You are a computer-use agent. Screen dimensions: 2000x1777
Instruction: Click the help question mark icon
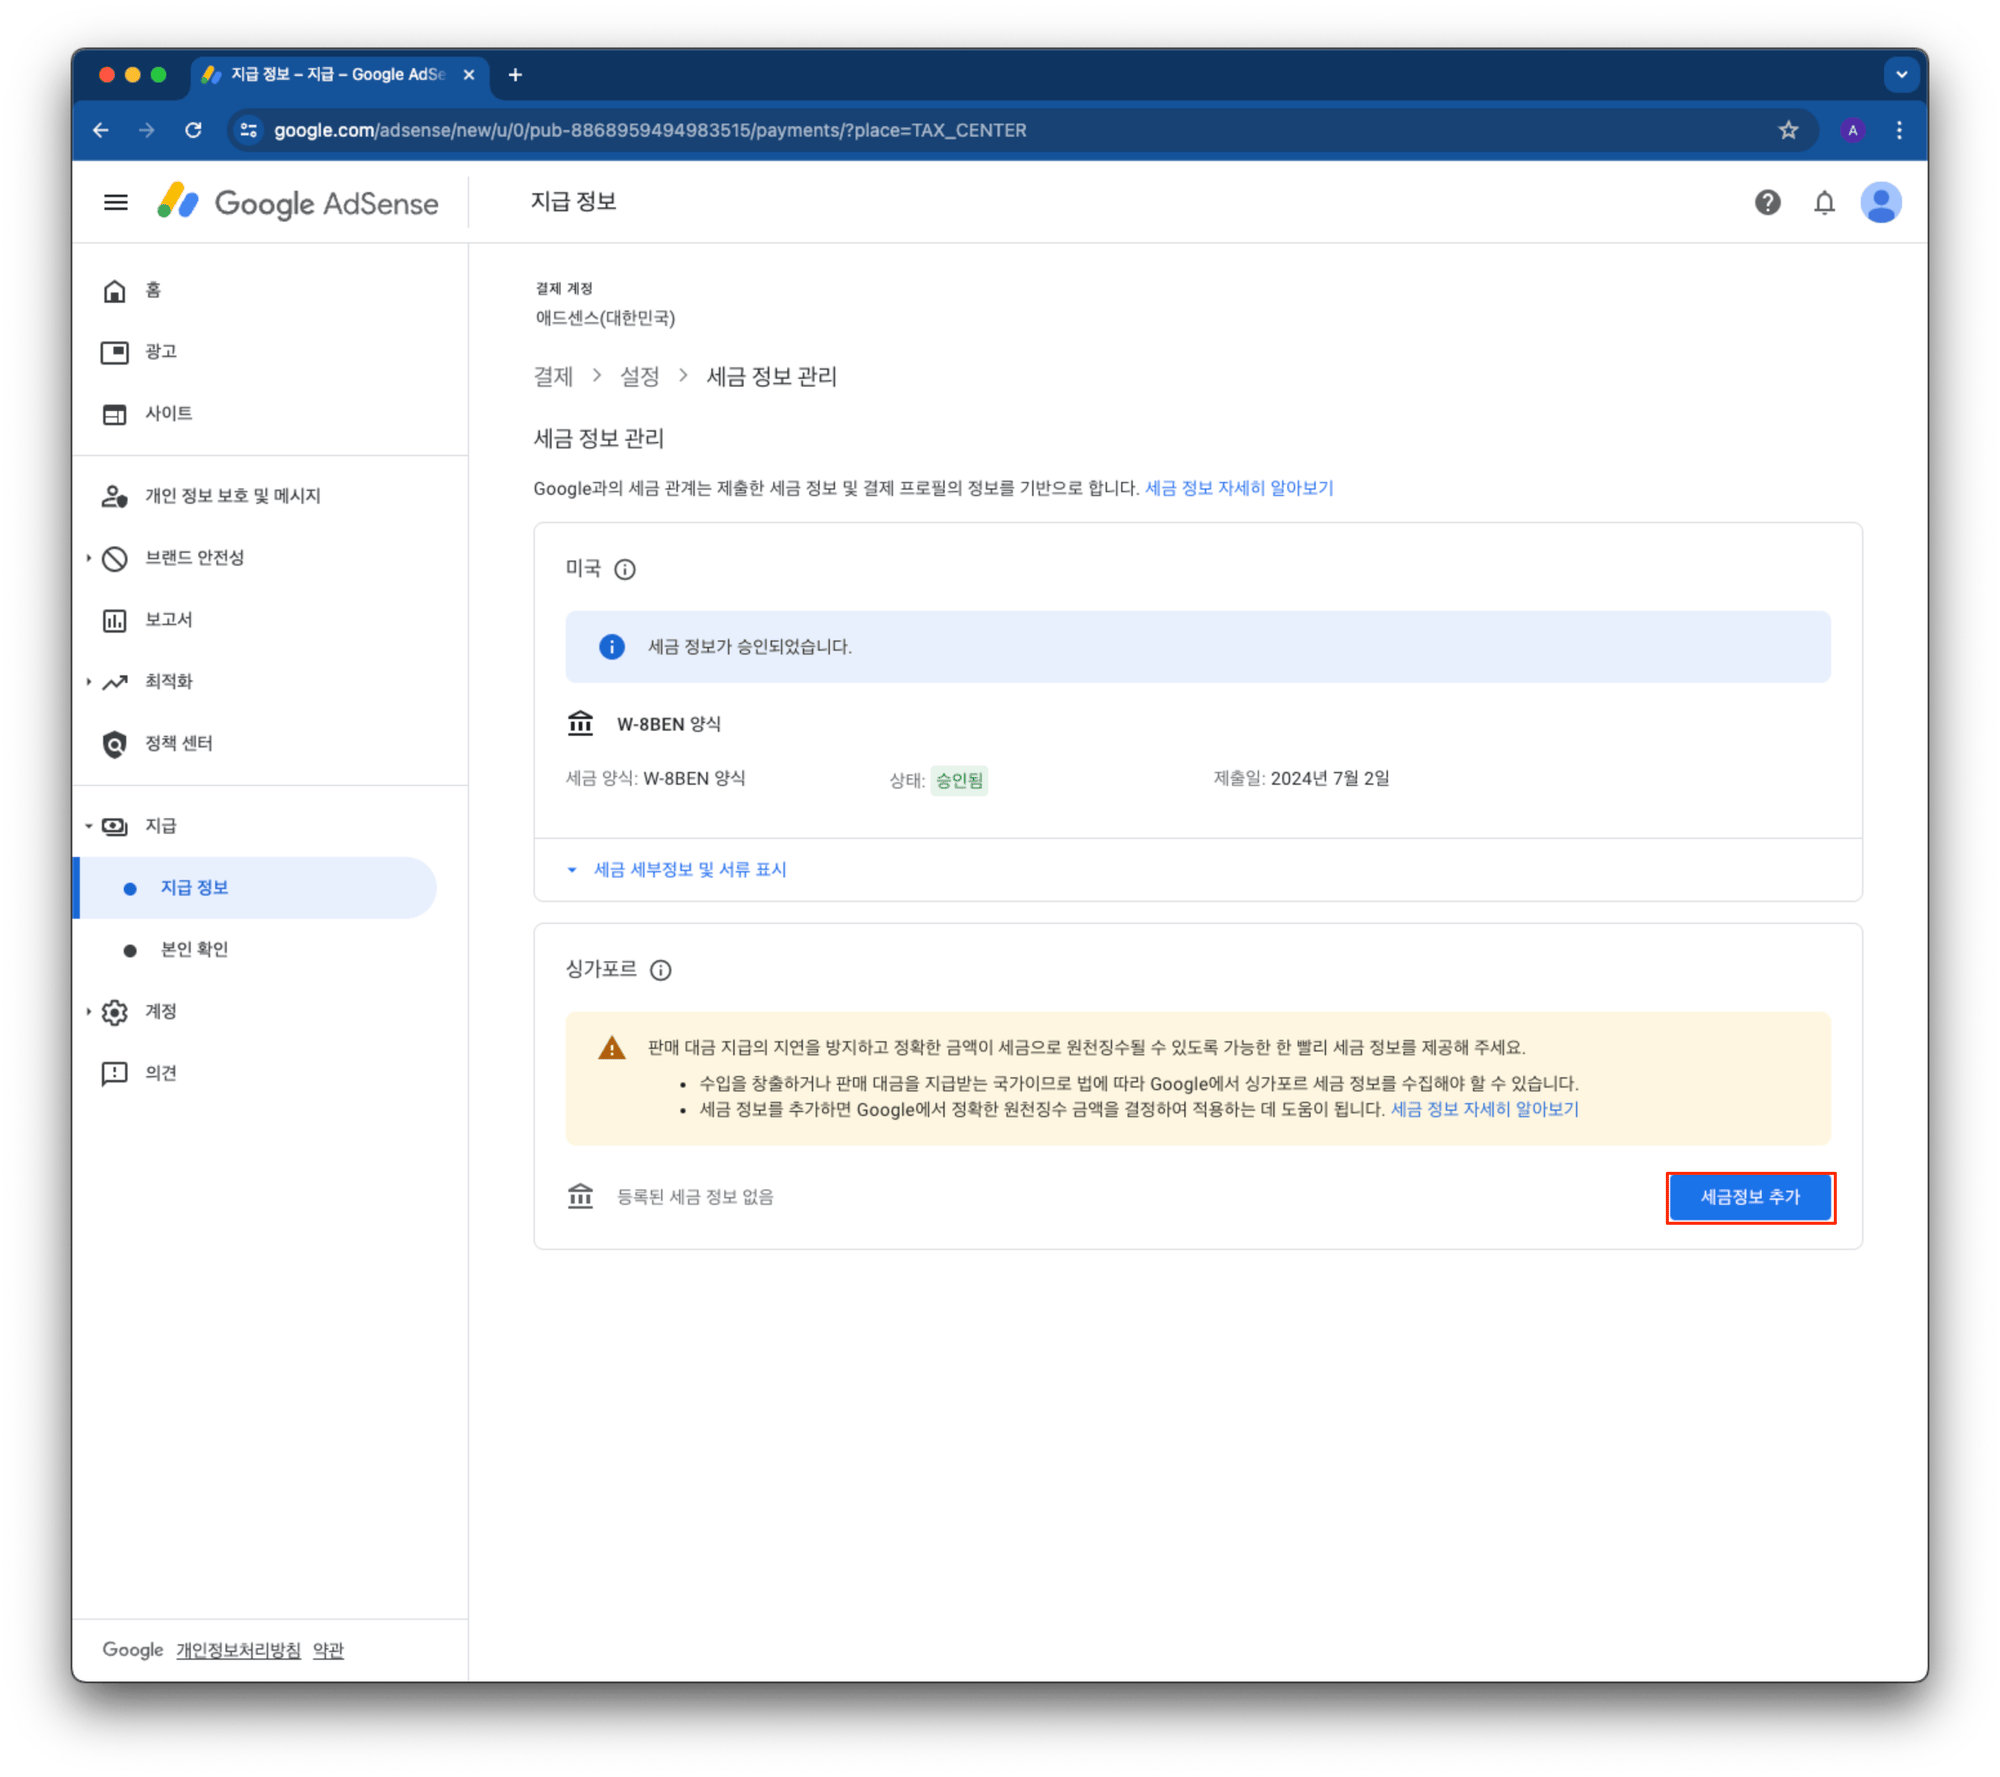[1767, 203]
